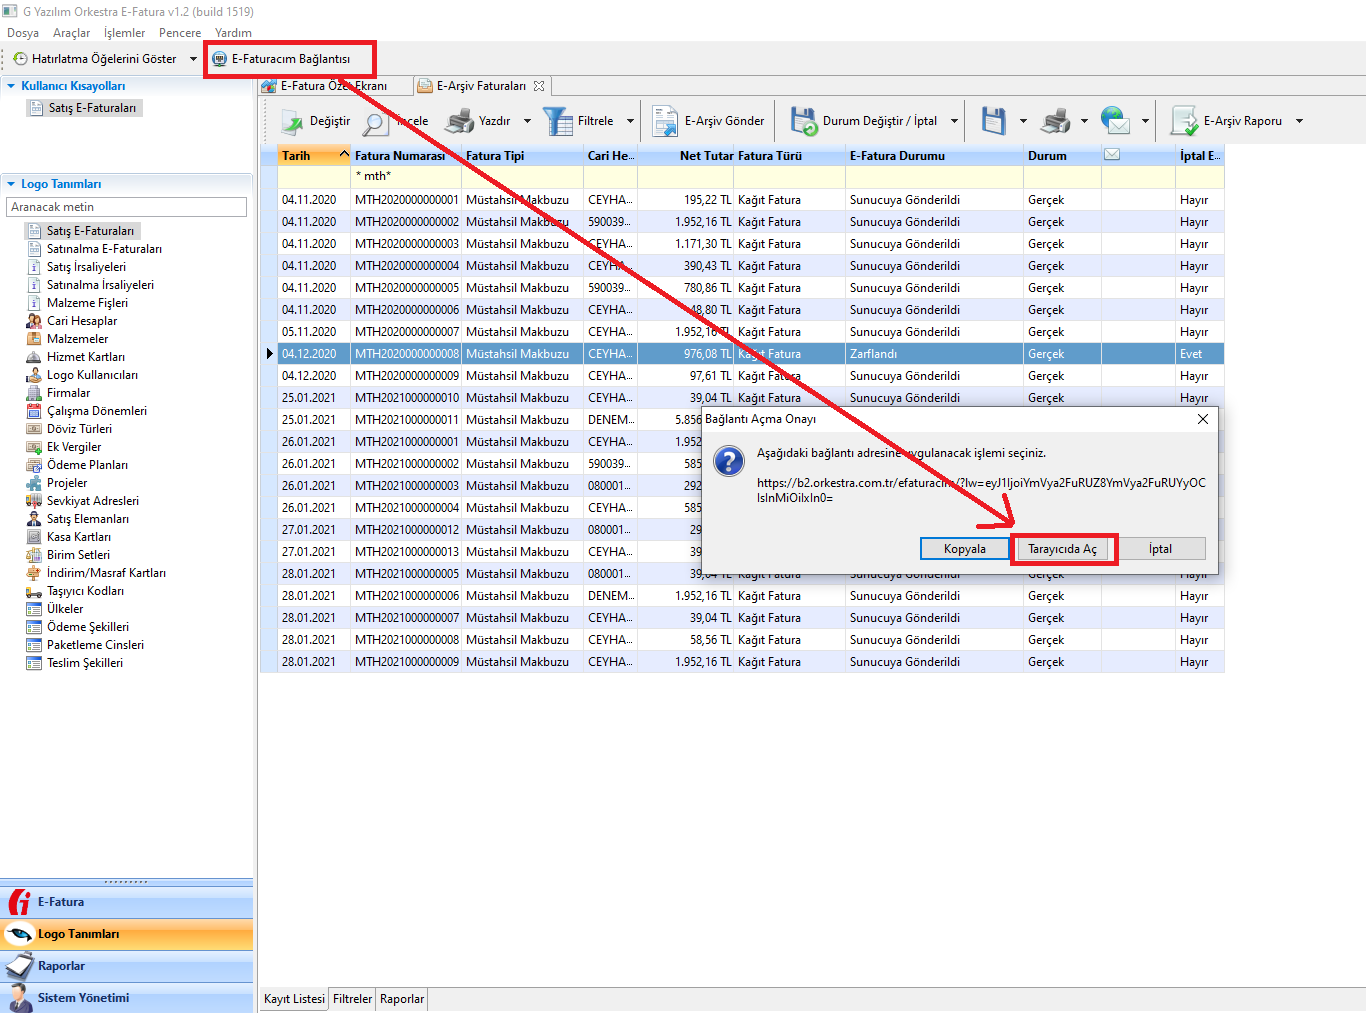Open the Araçlar menu
Screen dimensions: 1366x1013
[71, 33]
